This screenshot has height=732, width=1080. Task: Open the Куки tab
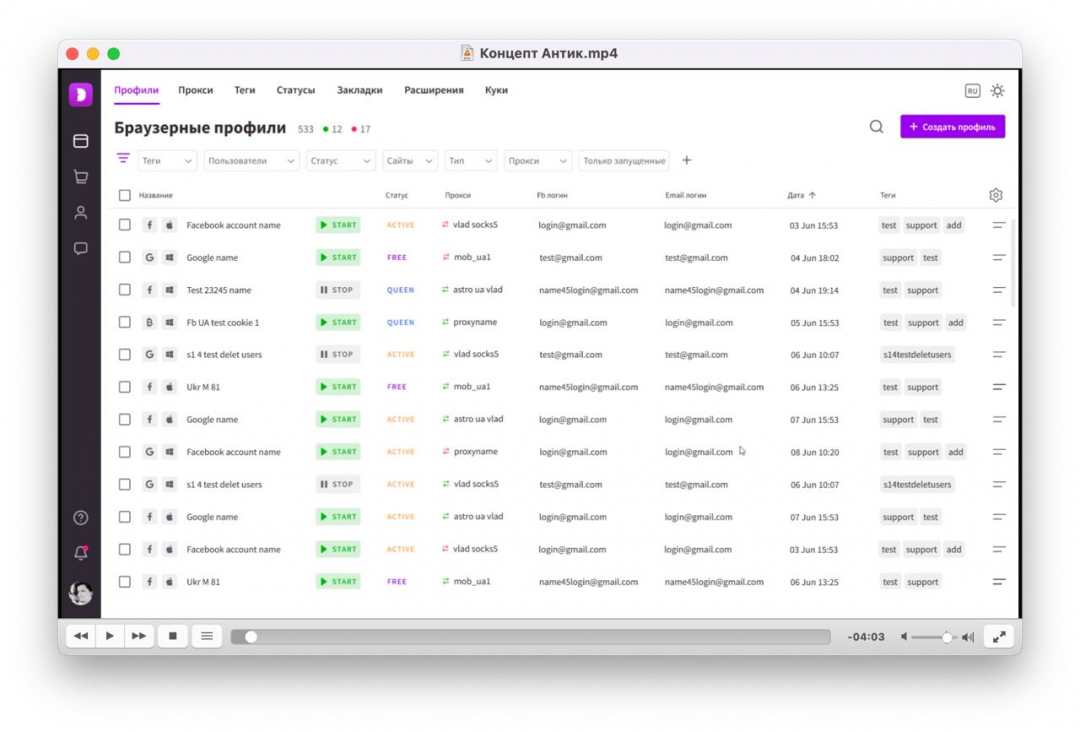tap(496, 90)
